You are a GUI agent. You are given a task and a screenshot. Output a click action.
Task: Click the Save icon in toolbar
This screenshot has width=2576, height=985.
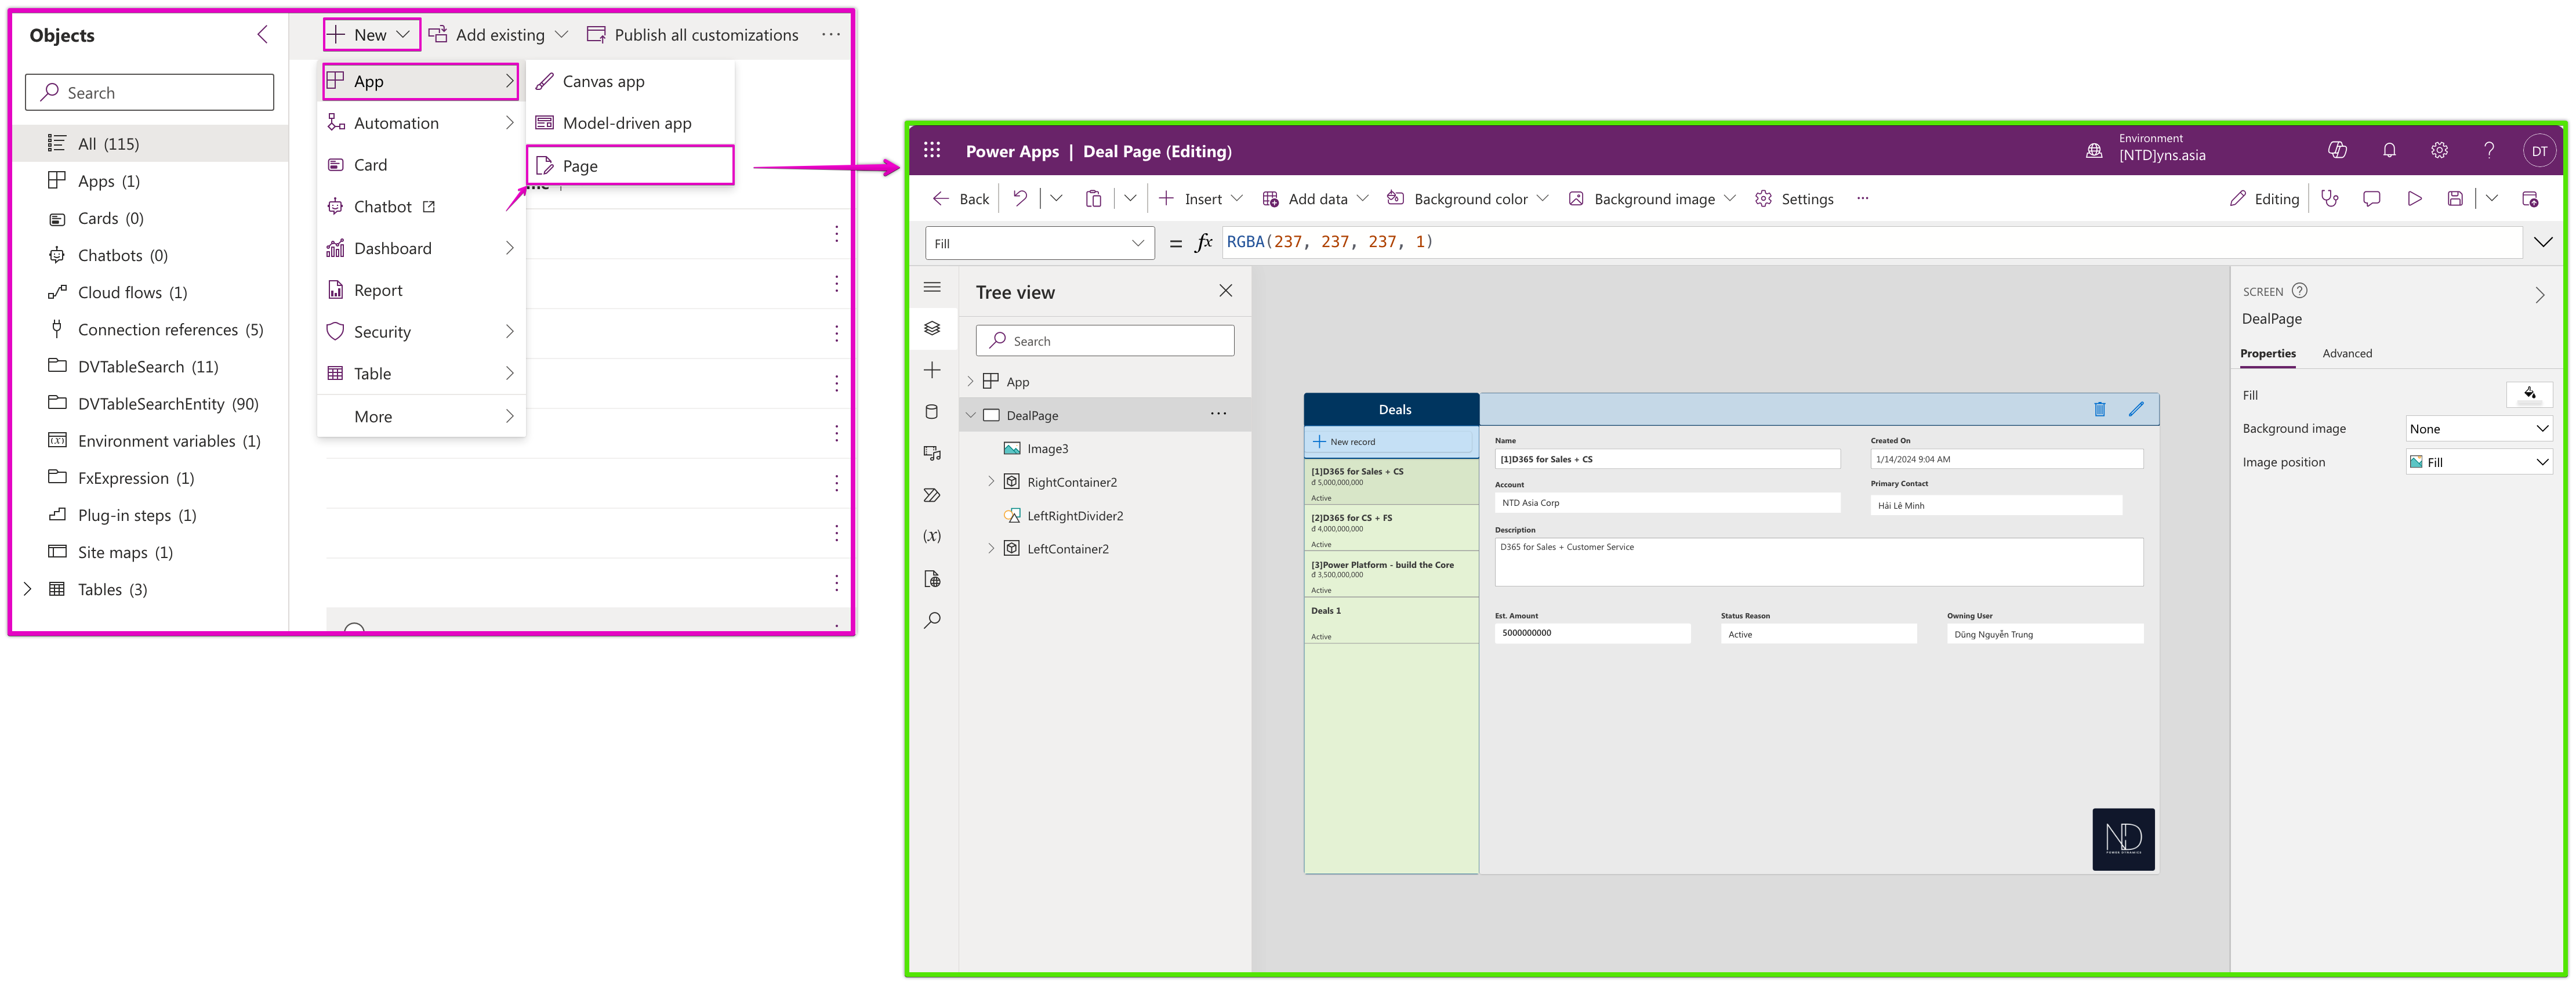[x=2455, y=199]
